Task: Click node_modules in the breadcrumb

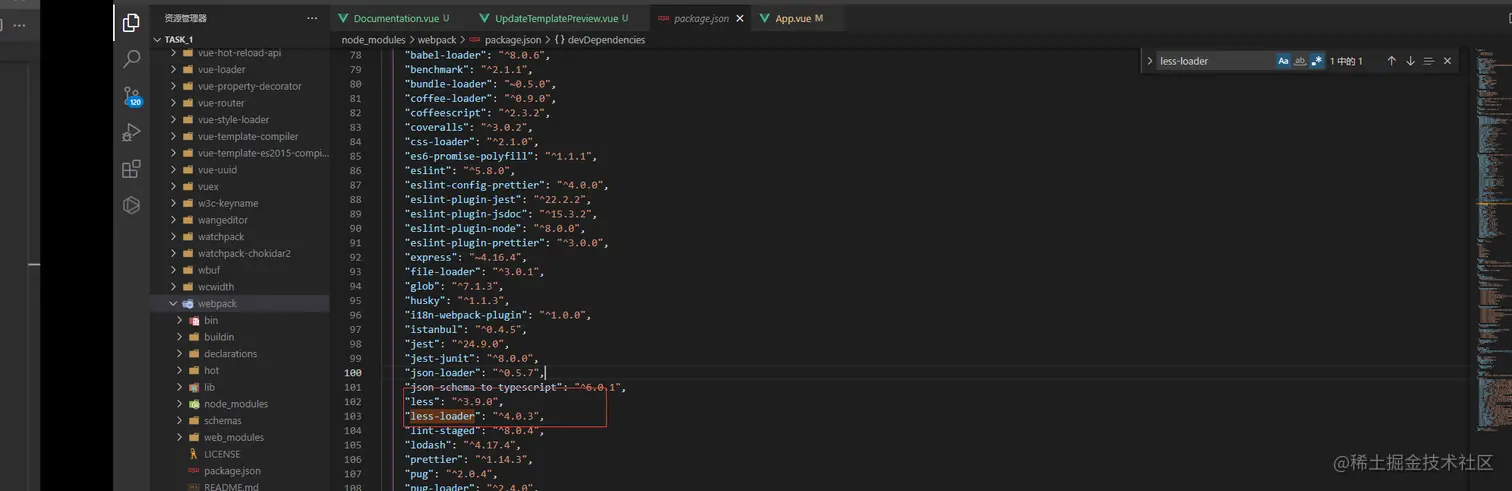Action: click(373, 40)
